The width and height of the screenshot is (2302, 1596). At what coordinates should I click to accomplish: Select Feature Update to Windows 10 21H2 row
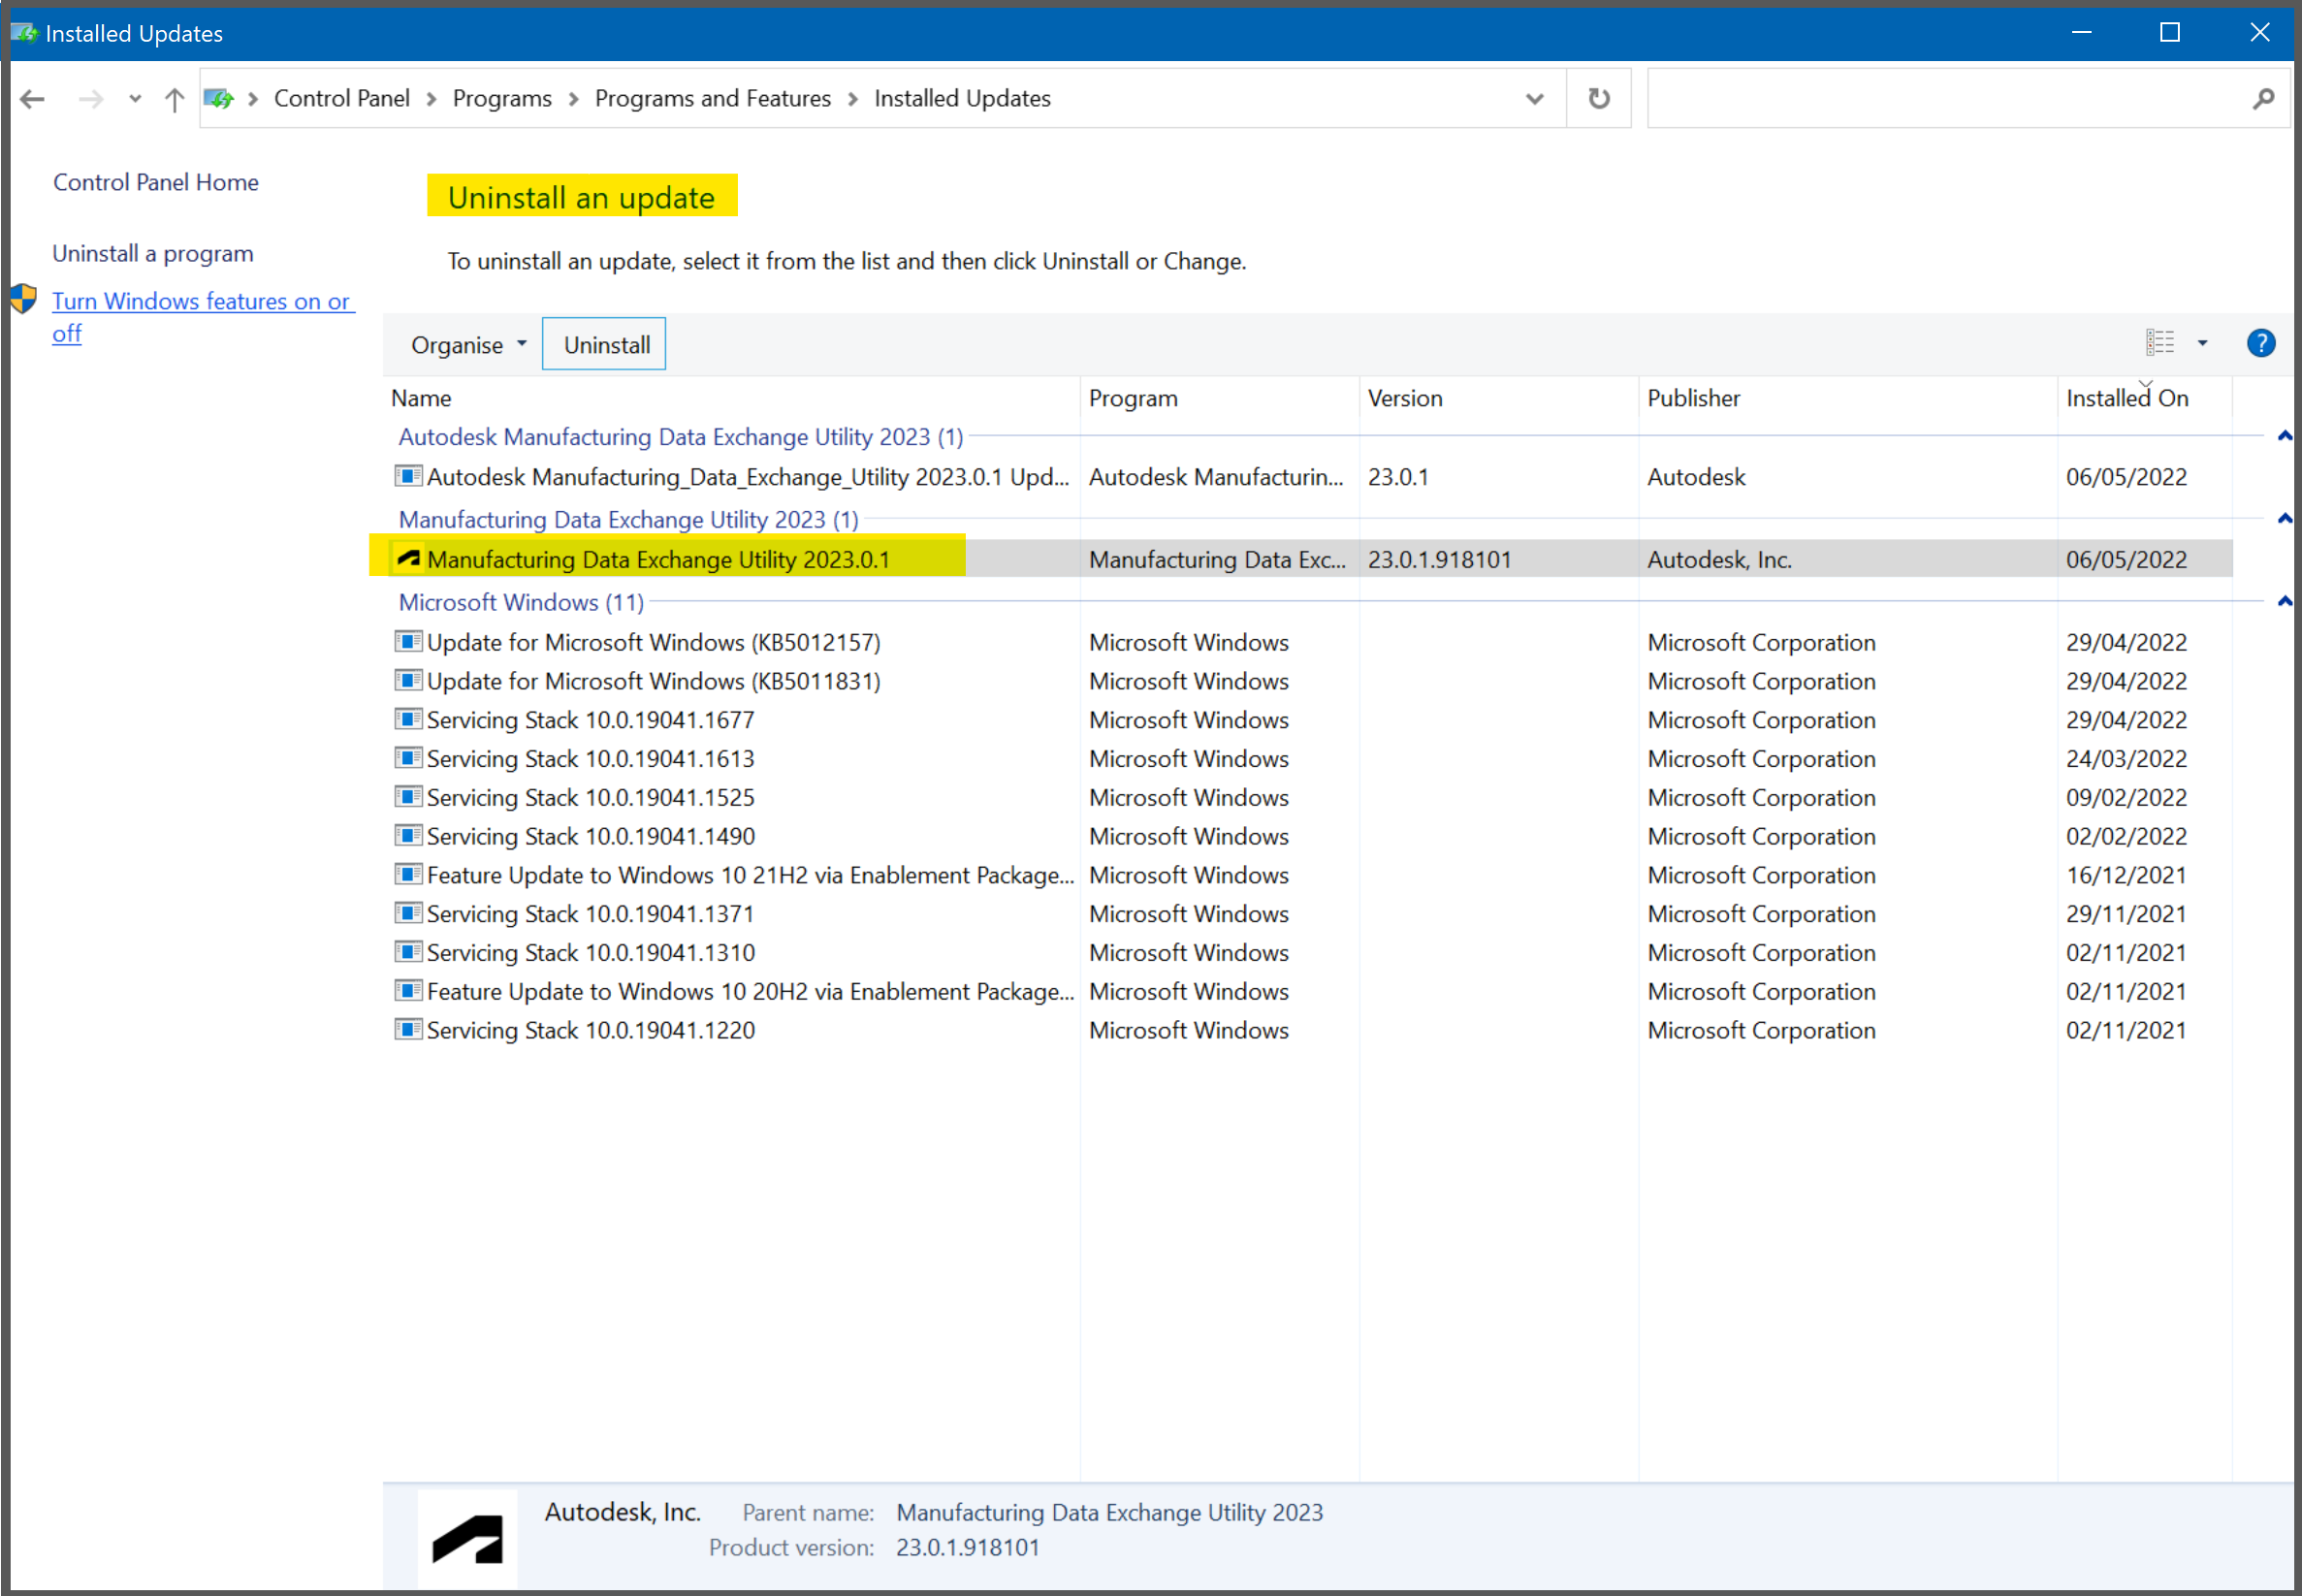(x=1309, y=875)
